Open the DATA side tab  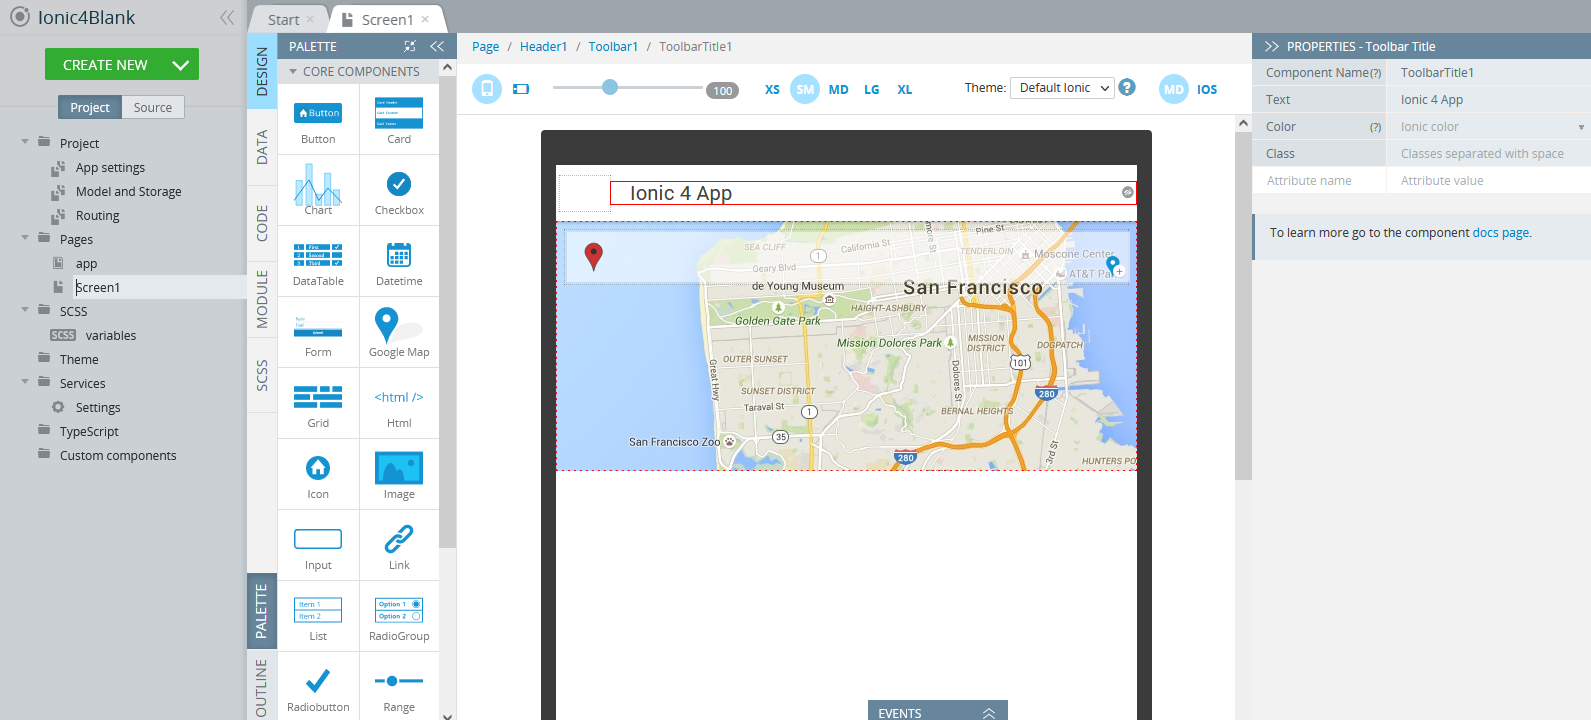tap(262, 147)
